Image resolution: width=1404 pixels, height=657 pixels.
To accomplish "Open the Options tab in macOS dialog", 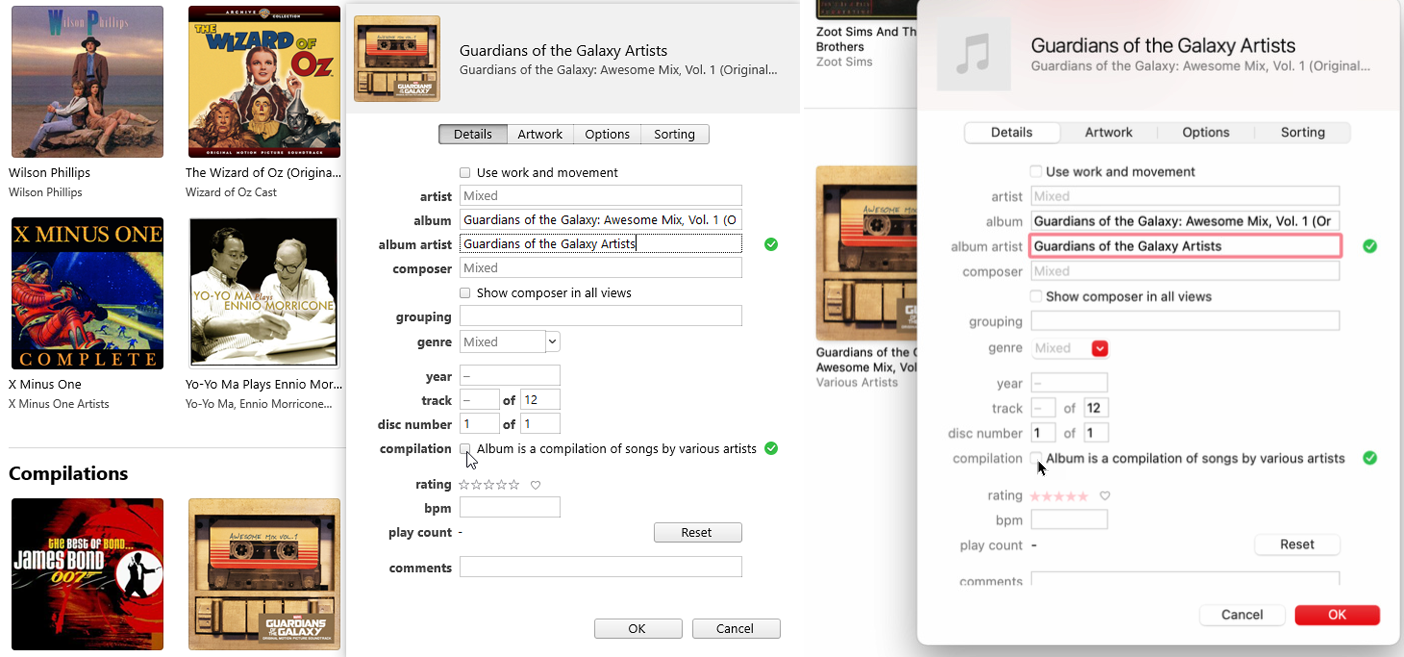I will tap(1206, 132).
